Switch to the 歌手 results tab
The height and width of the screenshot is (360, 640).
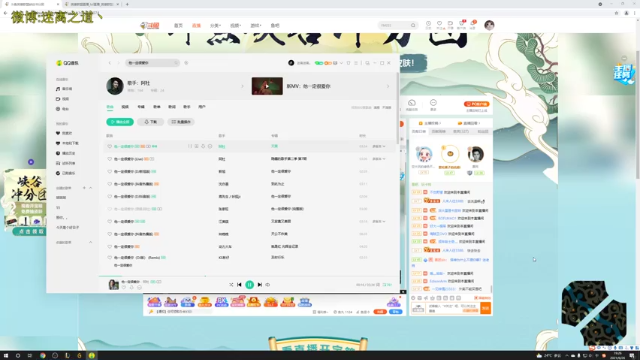(x=187, y=107)
